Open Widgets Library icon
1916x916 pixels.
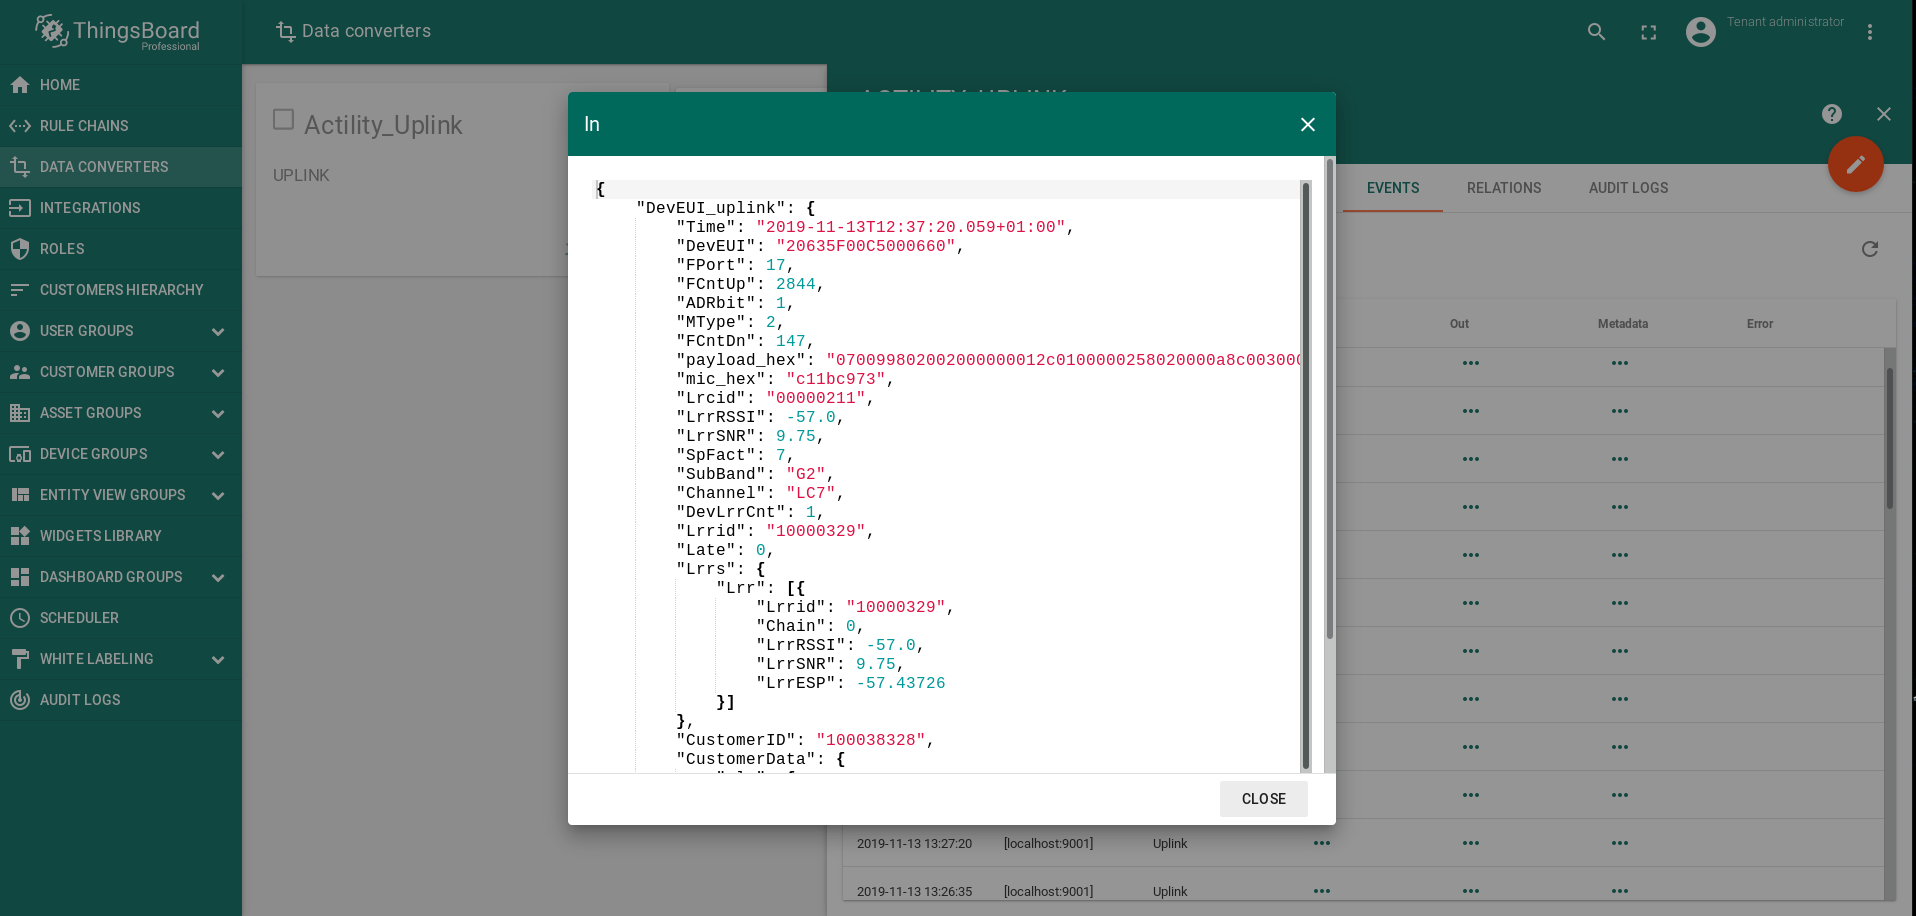20,536
